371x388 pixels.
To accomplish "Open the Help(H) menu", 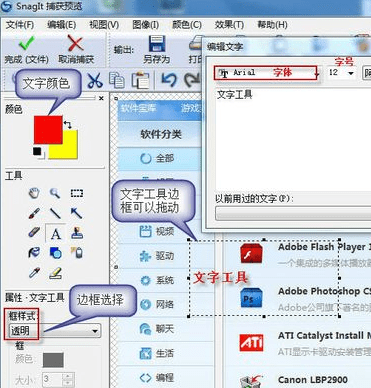I will point(272,24).
